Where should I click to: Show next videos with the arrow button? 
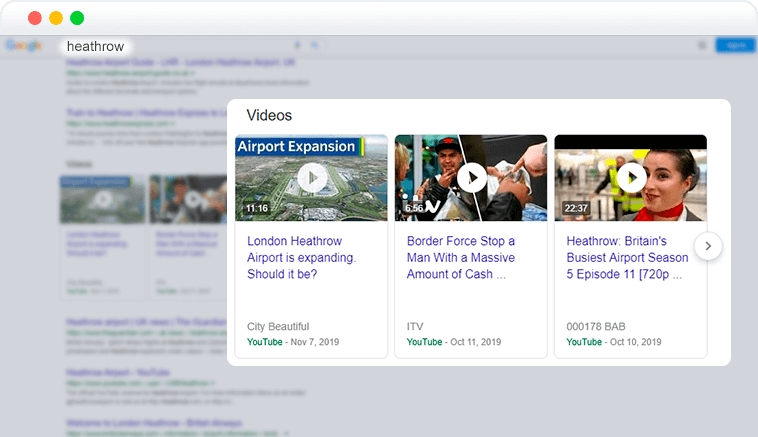(x=708, y=246)
